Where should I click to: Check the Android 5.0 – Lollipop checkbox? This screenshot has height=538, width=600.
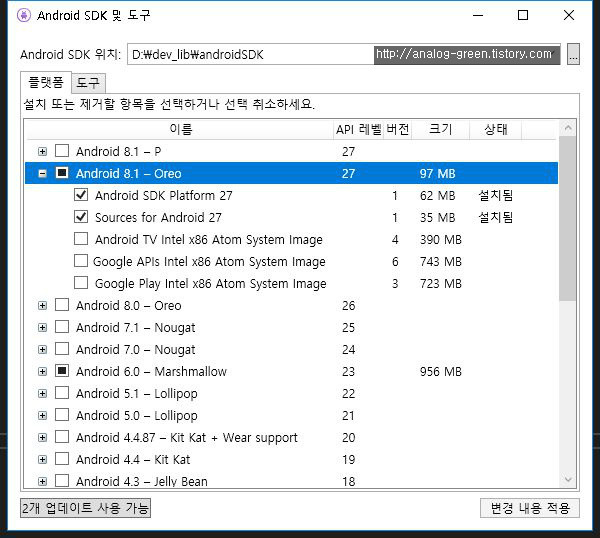coord(62,415)
